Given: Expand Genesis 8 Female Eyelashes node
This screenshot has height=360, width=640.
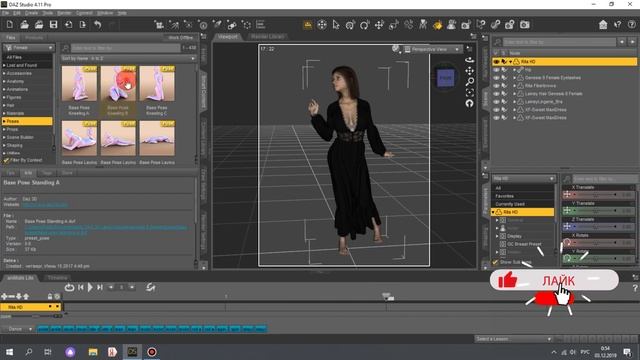Looking at the screenshot, I should pos(515,78).
